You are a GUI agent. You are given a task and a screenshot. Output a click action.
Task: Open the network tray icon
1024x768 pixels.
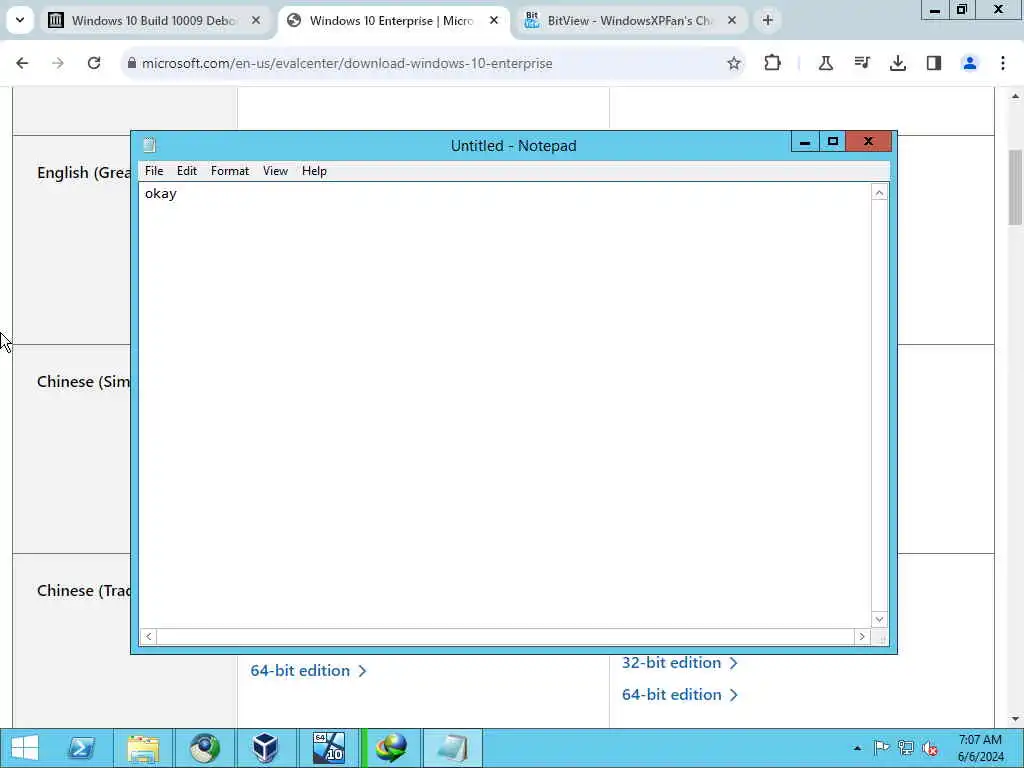pos(906,748)
